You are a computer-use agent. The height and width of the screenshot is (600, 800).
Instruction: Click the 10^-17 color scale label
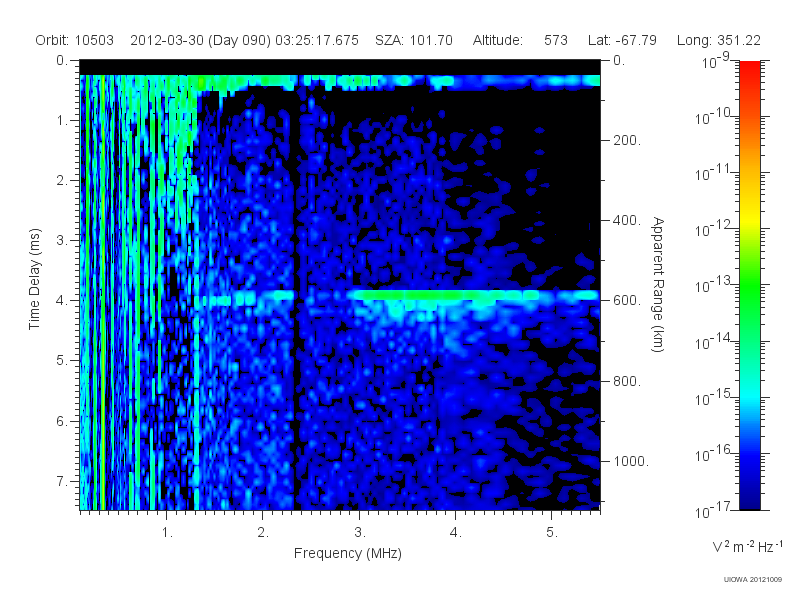point(714,510)
